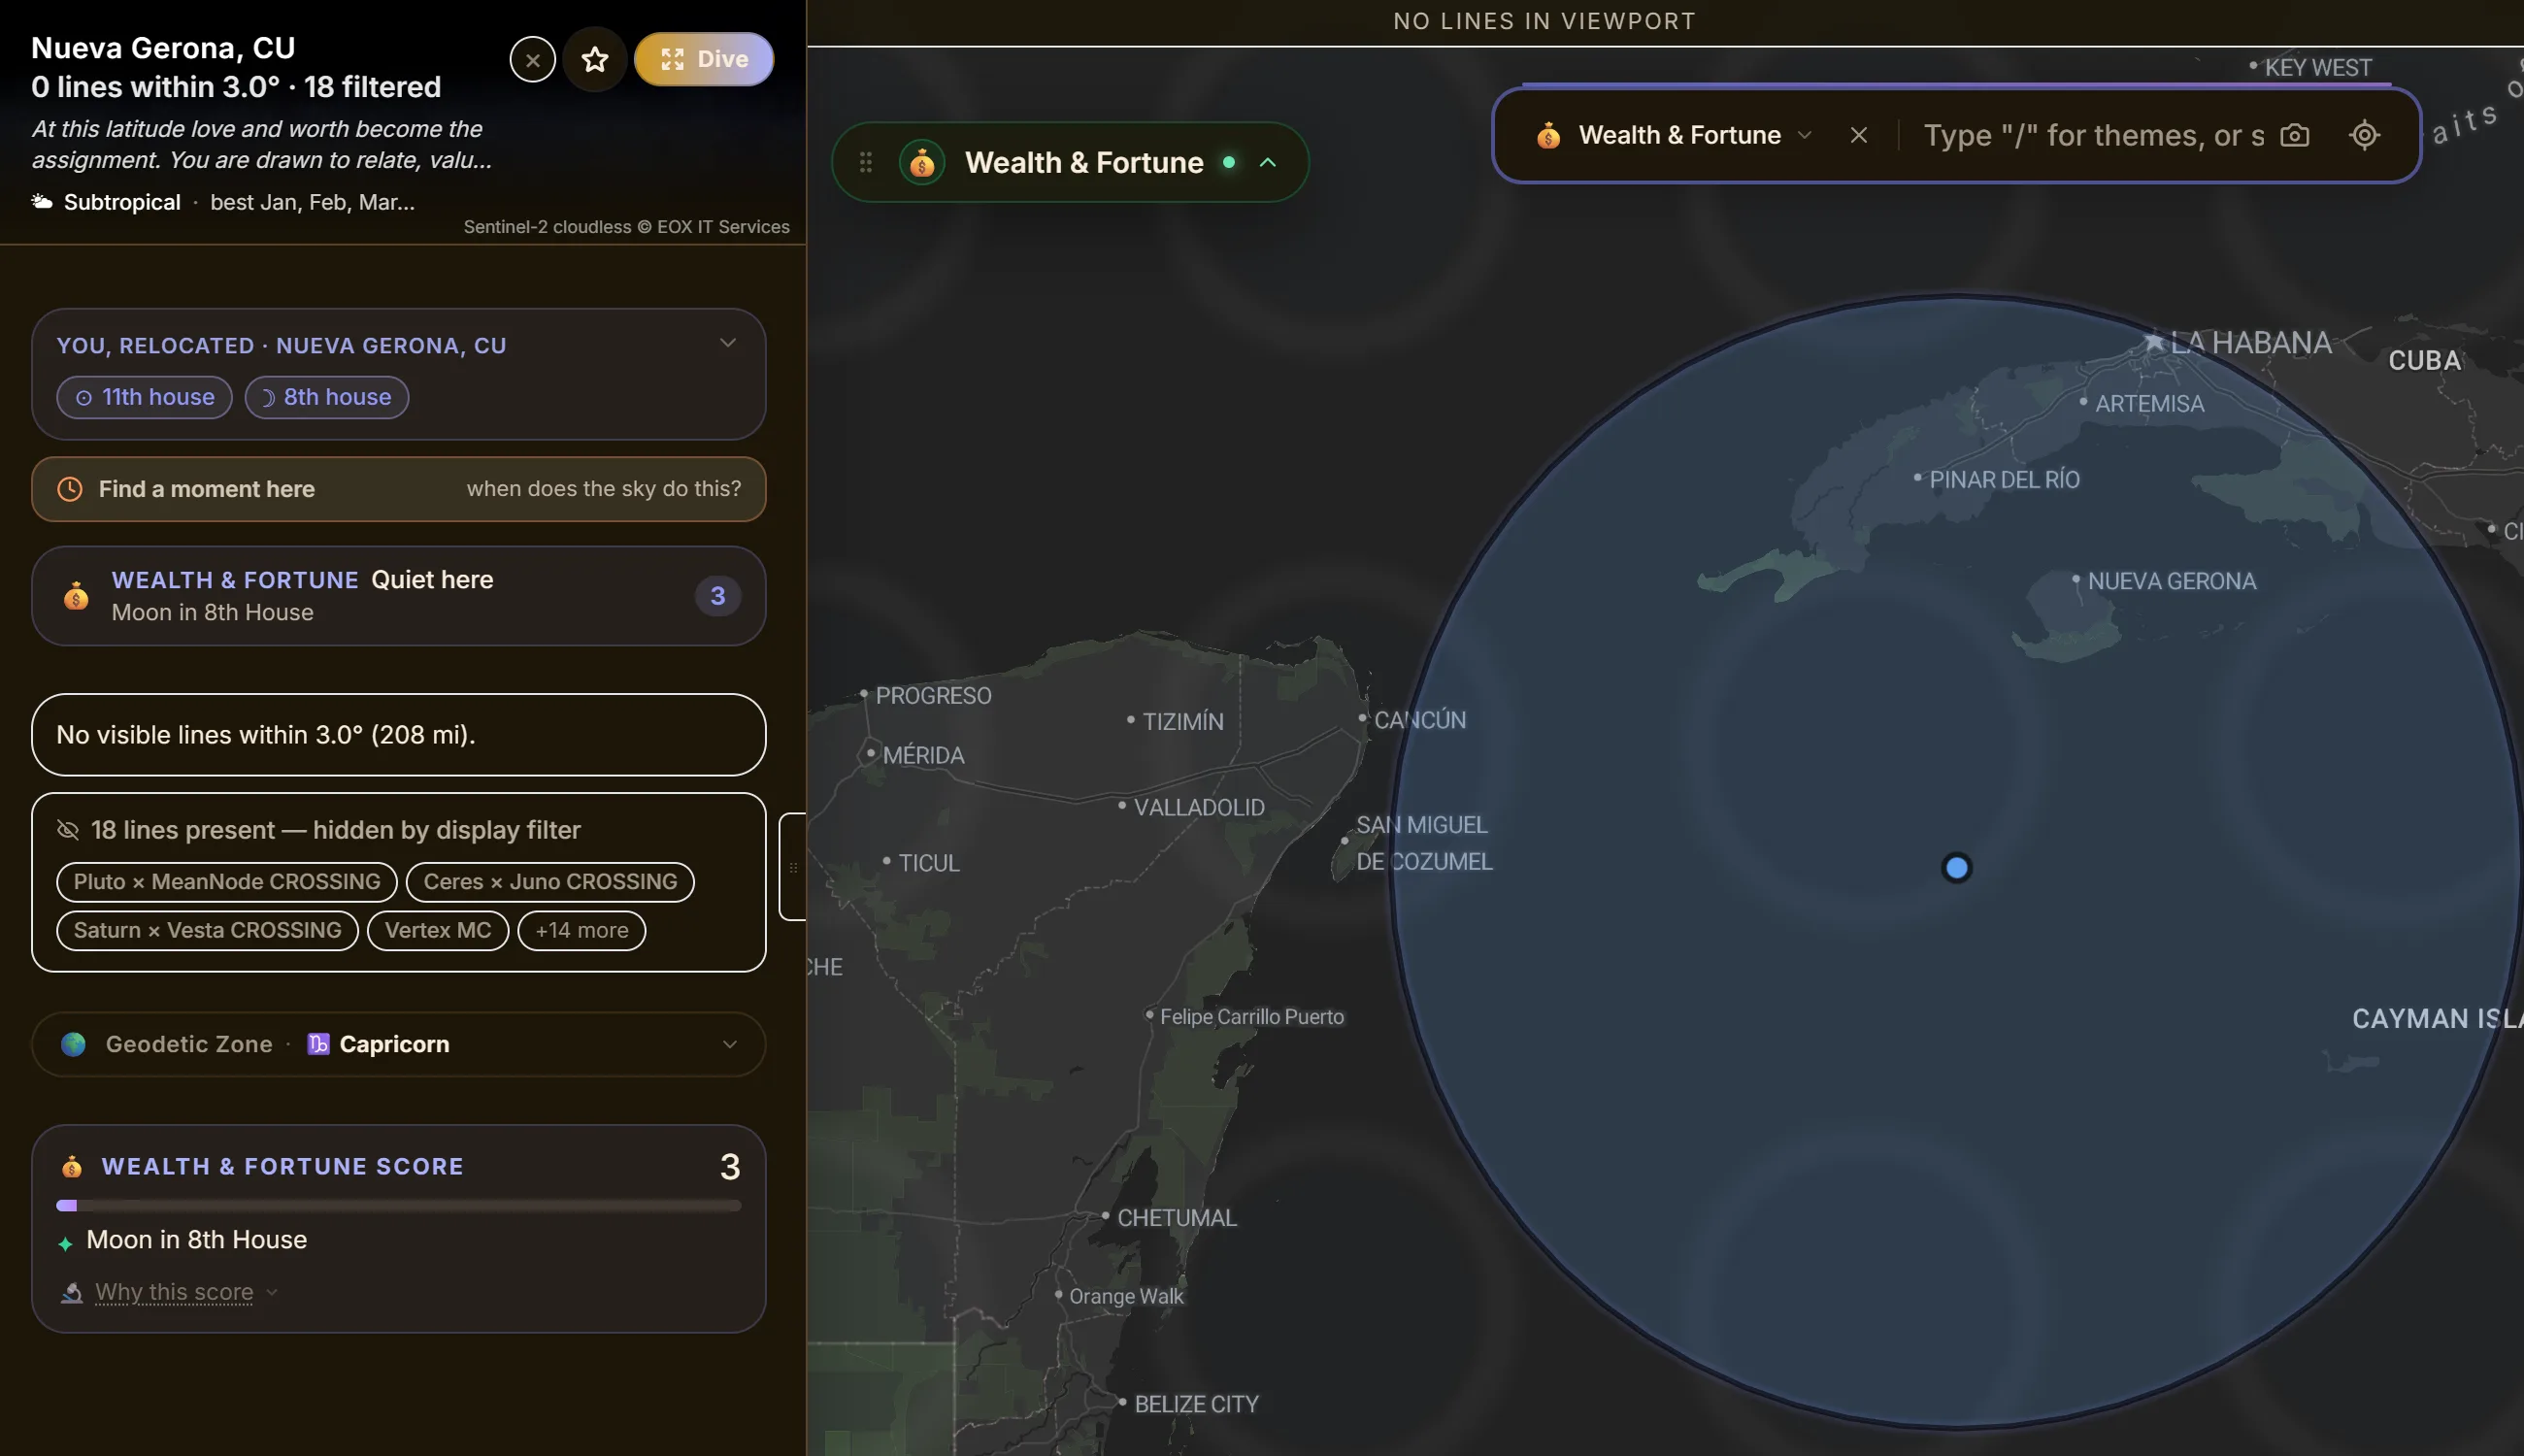Show the +14 more hidden lines
The image size is (2524, 1456).
coord(582,930)
